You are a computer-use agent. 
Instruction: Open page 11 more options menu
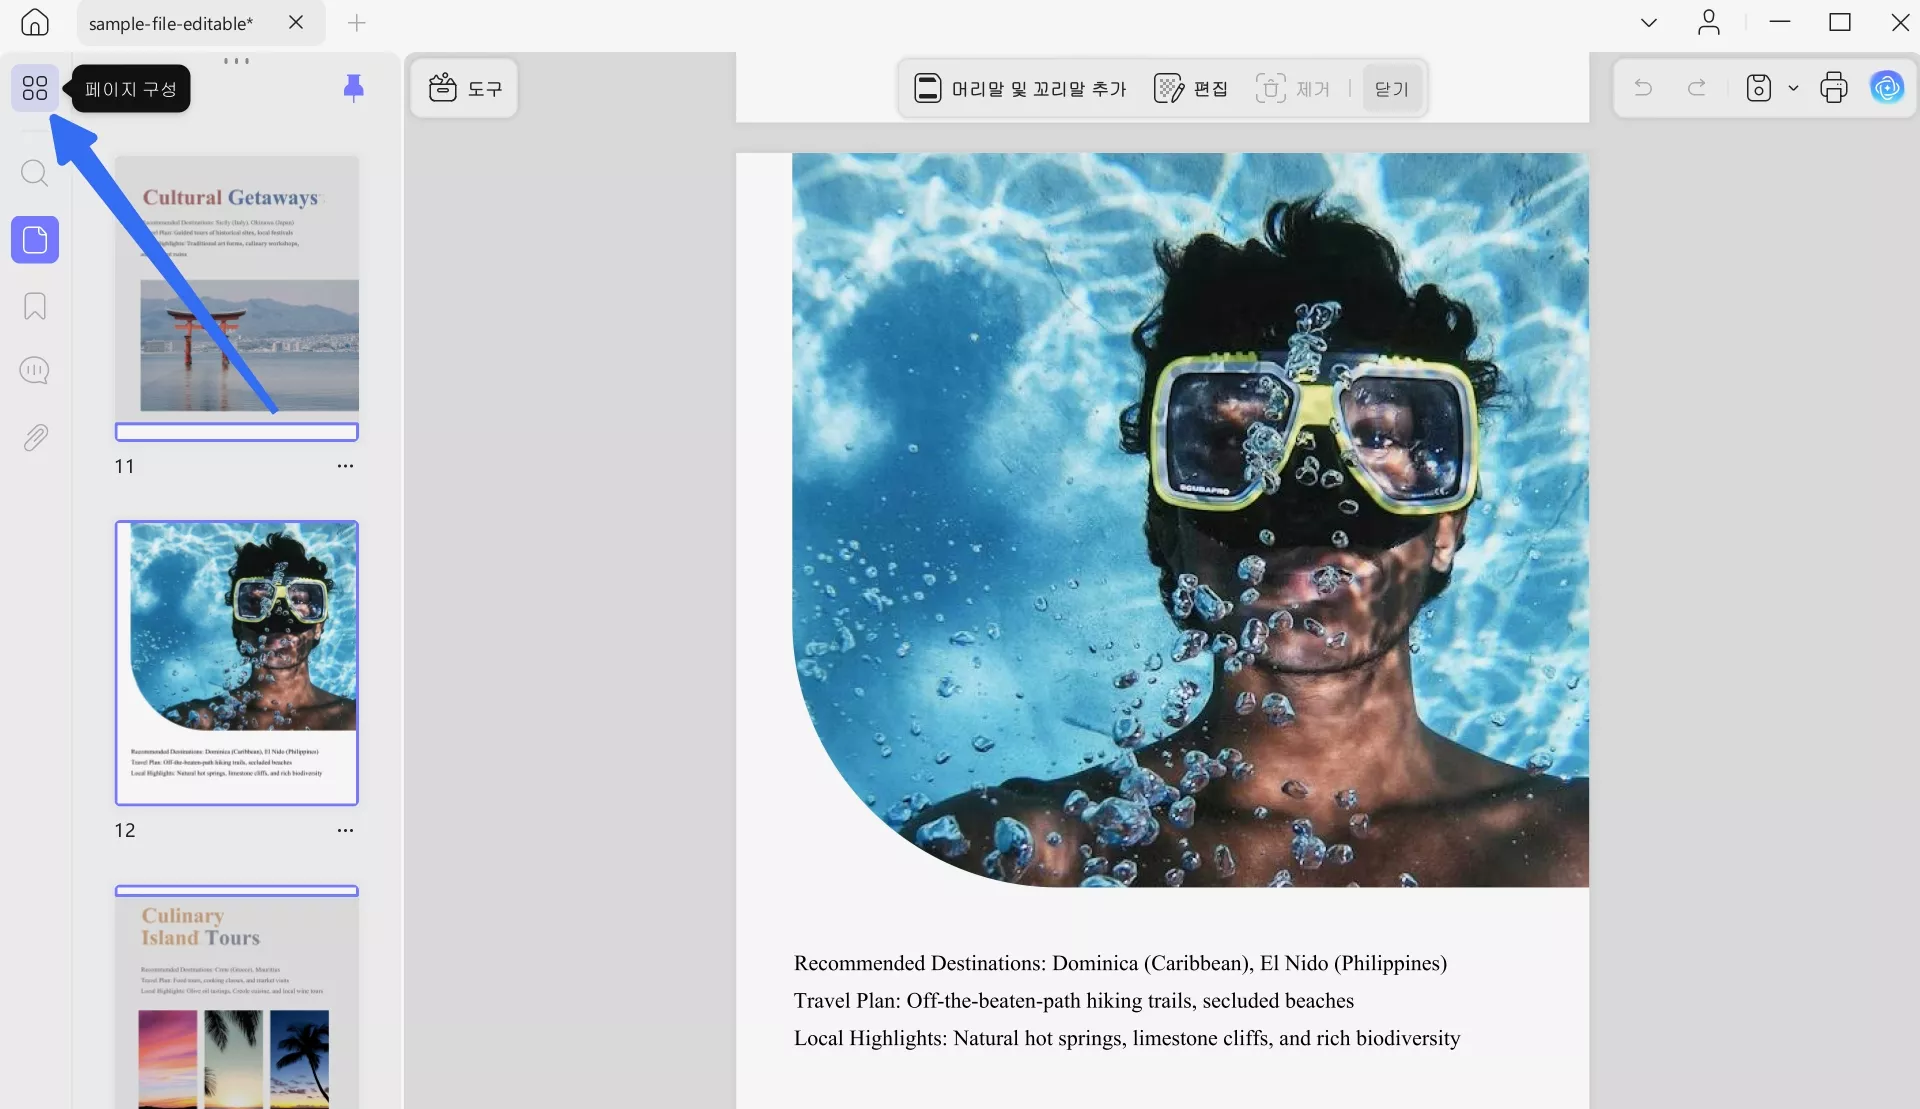[345, 466]
